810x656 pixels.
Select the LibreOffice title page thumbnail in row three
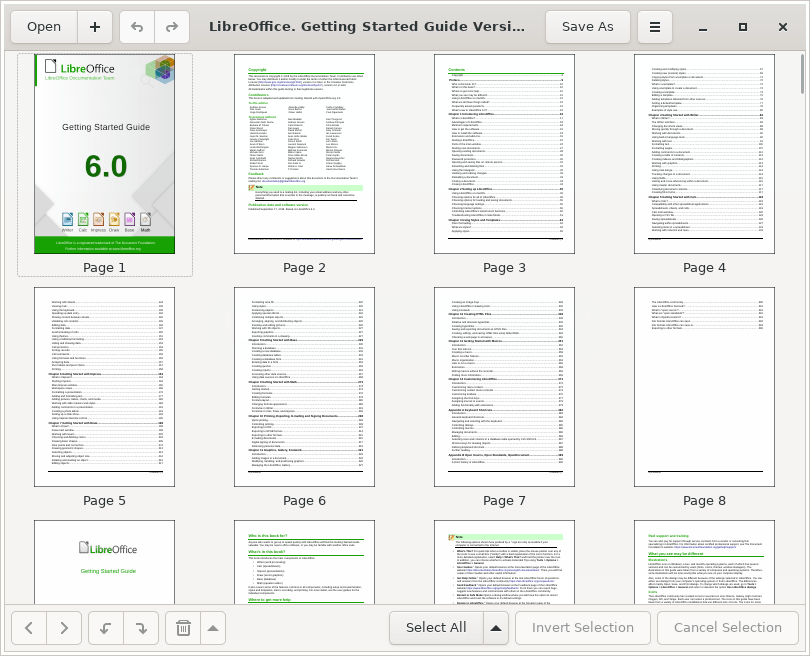104,562
